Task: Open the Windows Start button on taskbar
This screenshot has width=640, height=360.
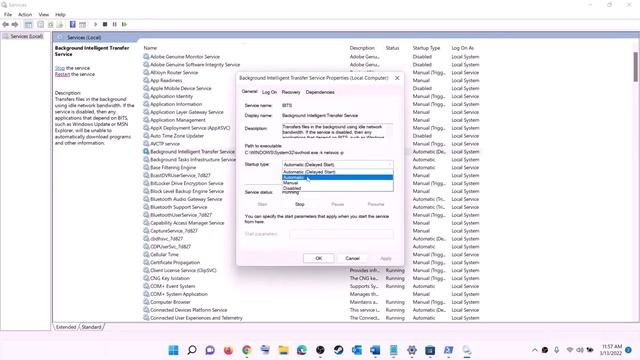Action: (x=173, y=350)
